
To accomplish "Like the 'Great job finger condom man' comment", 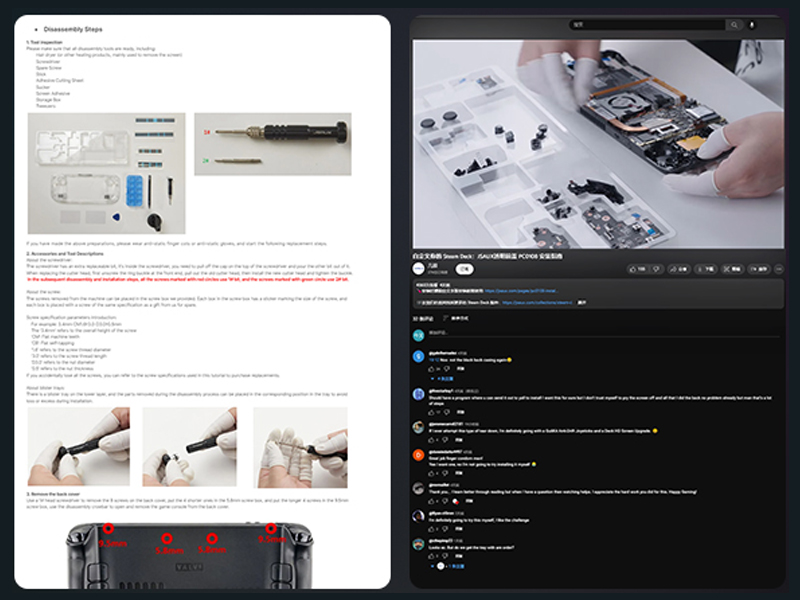I will [431, 473].
